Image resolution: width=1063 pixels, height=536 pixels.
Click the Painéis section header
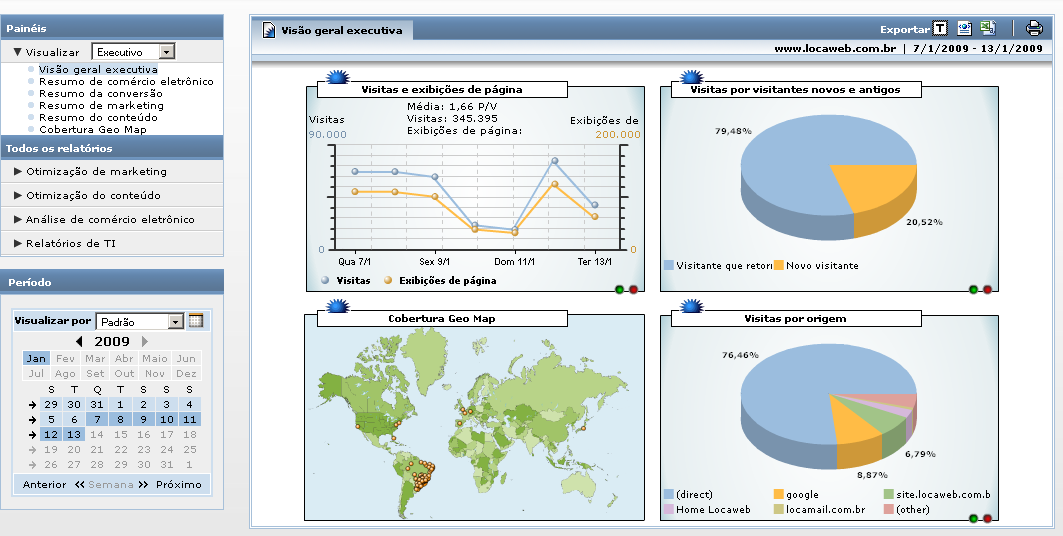click(x=112, y=28)
